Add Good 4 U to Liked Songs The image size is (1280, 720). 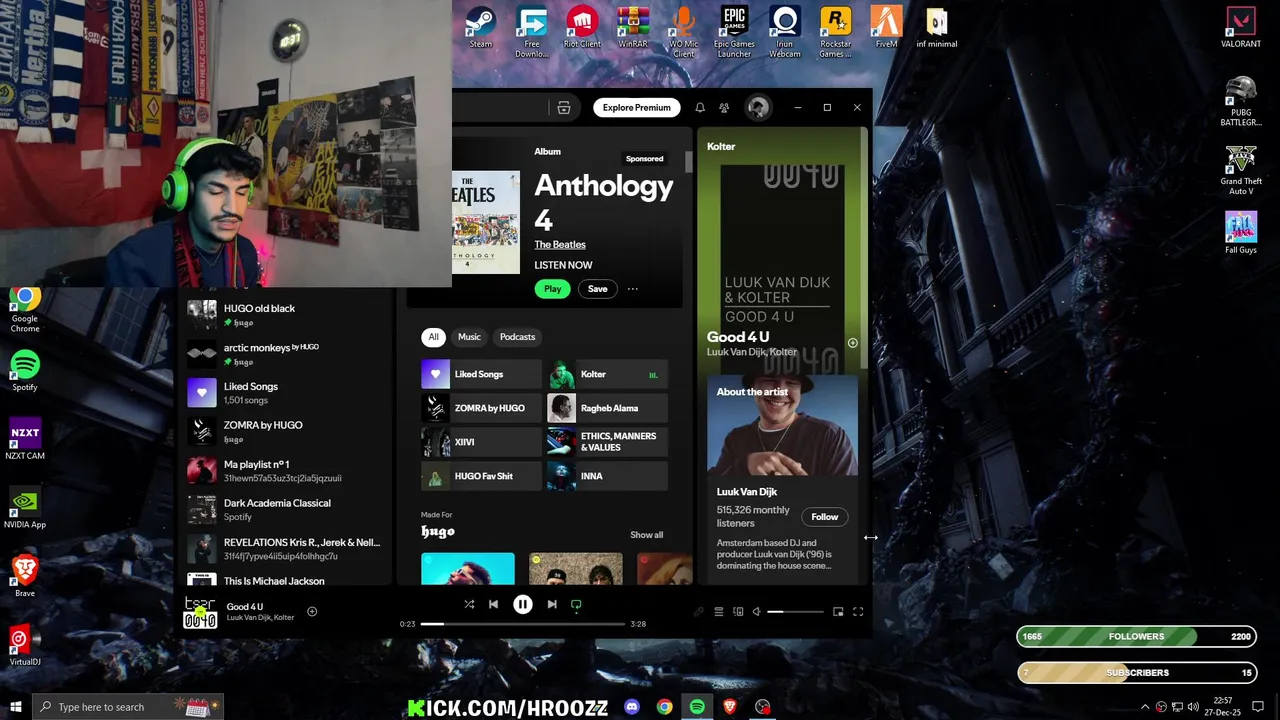pyautogui.click(x=312, y=611)
